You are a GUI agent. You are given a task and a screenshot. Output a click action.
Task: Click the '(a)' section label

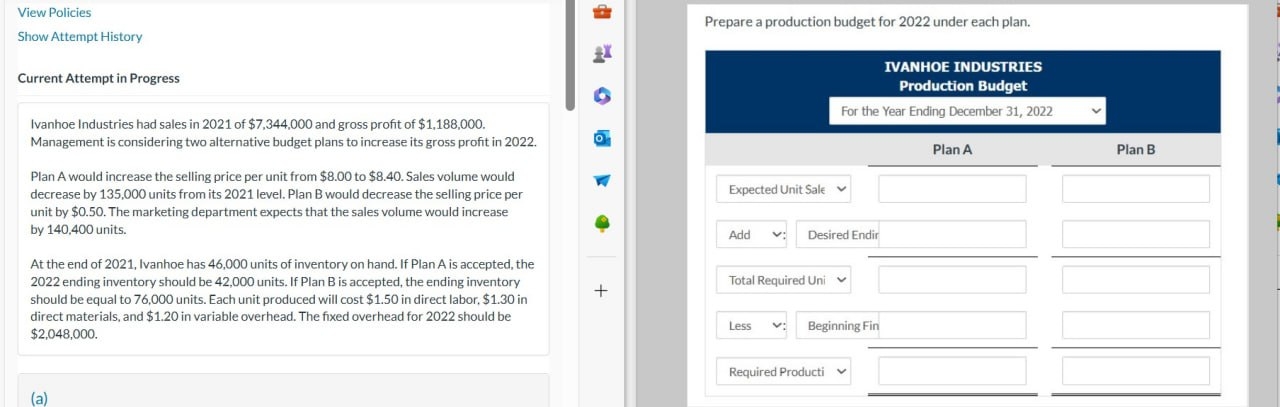[x=39, y=398]
